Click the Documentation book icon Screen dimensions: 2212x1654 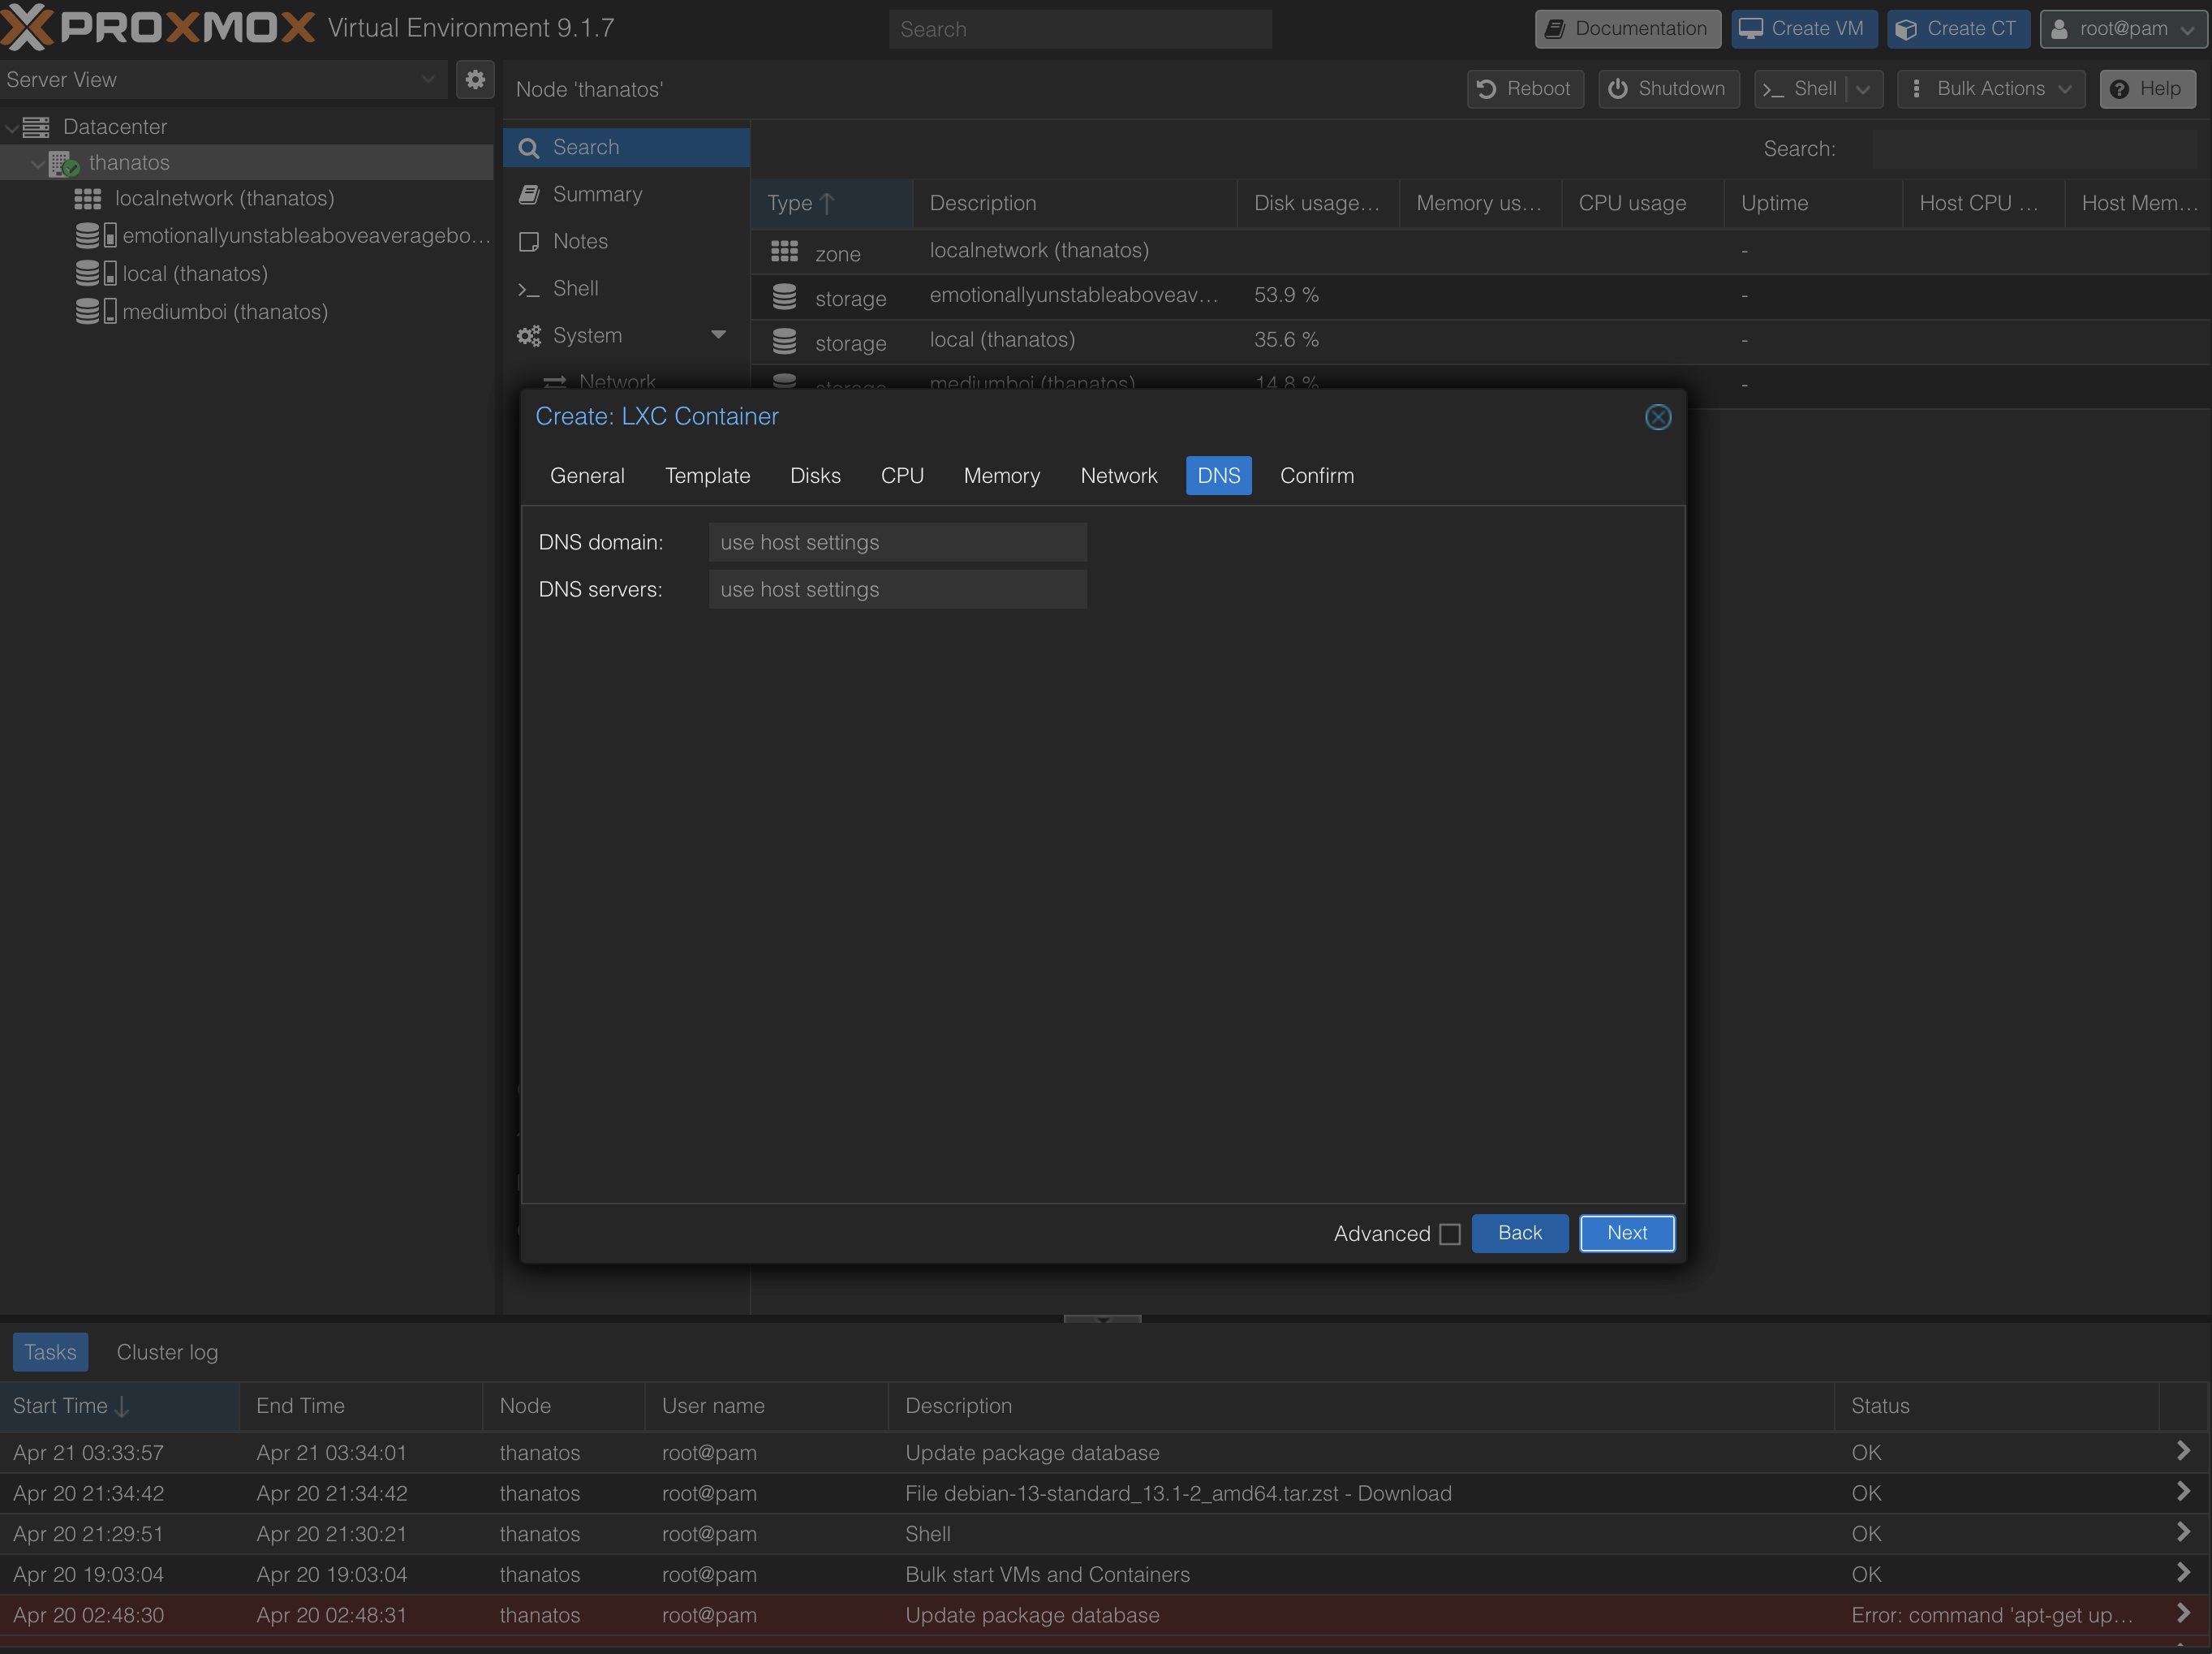(x=1555, y=29)
